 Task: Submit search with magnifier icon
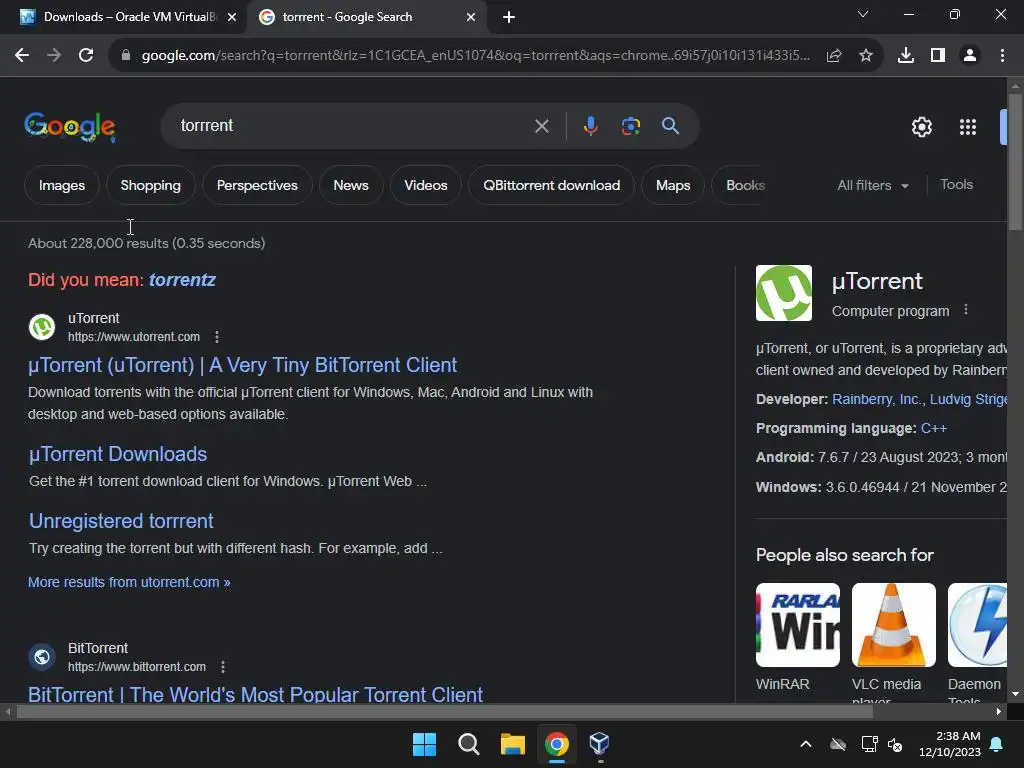point(670,125)
